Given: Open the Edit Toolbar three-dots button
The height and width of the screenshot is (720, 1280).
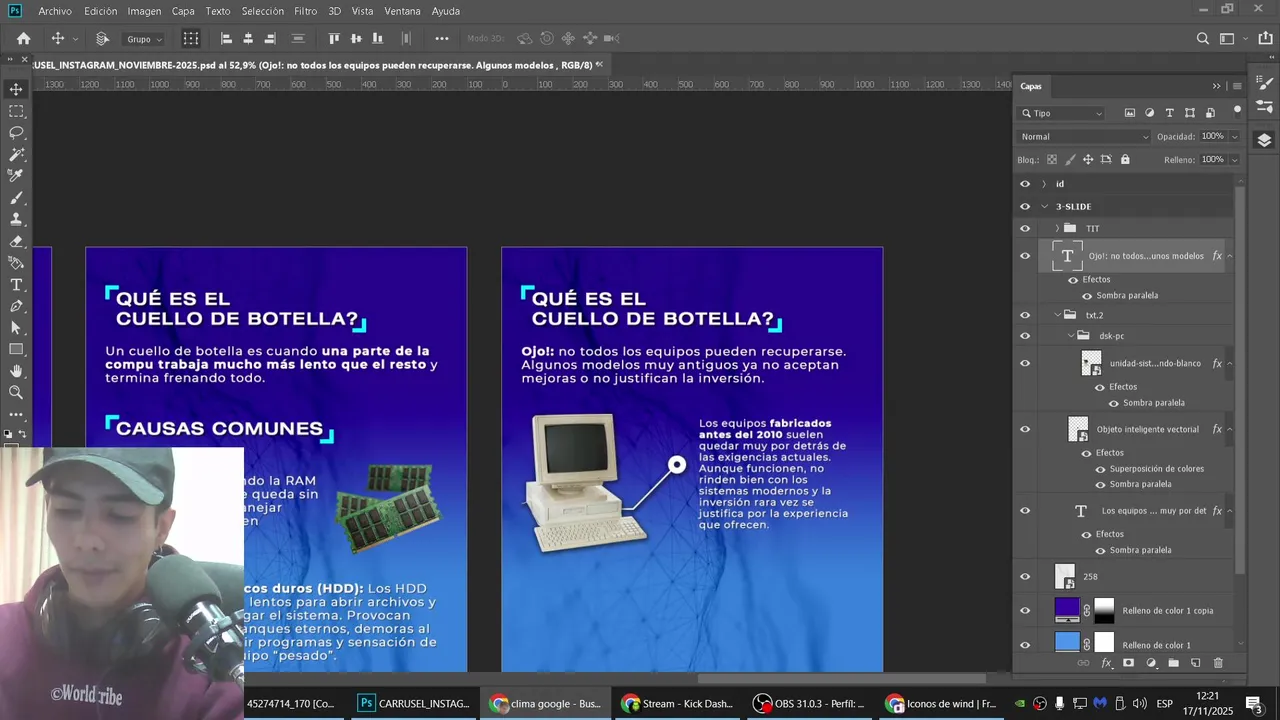Looking at the screenshot, I should [16, 414].
